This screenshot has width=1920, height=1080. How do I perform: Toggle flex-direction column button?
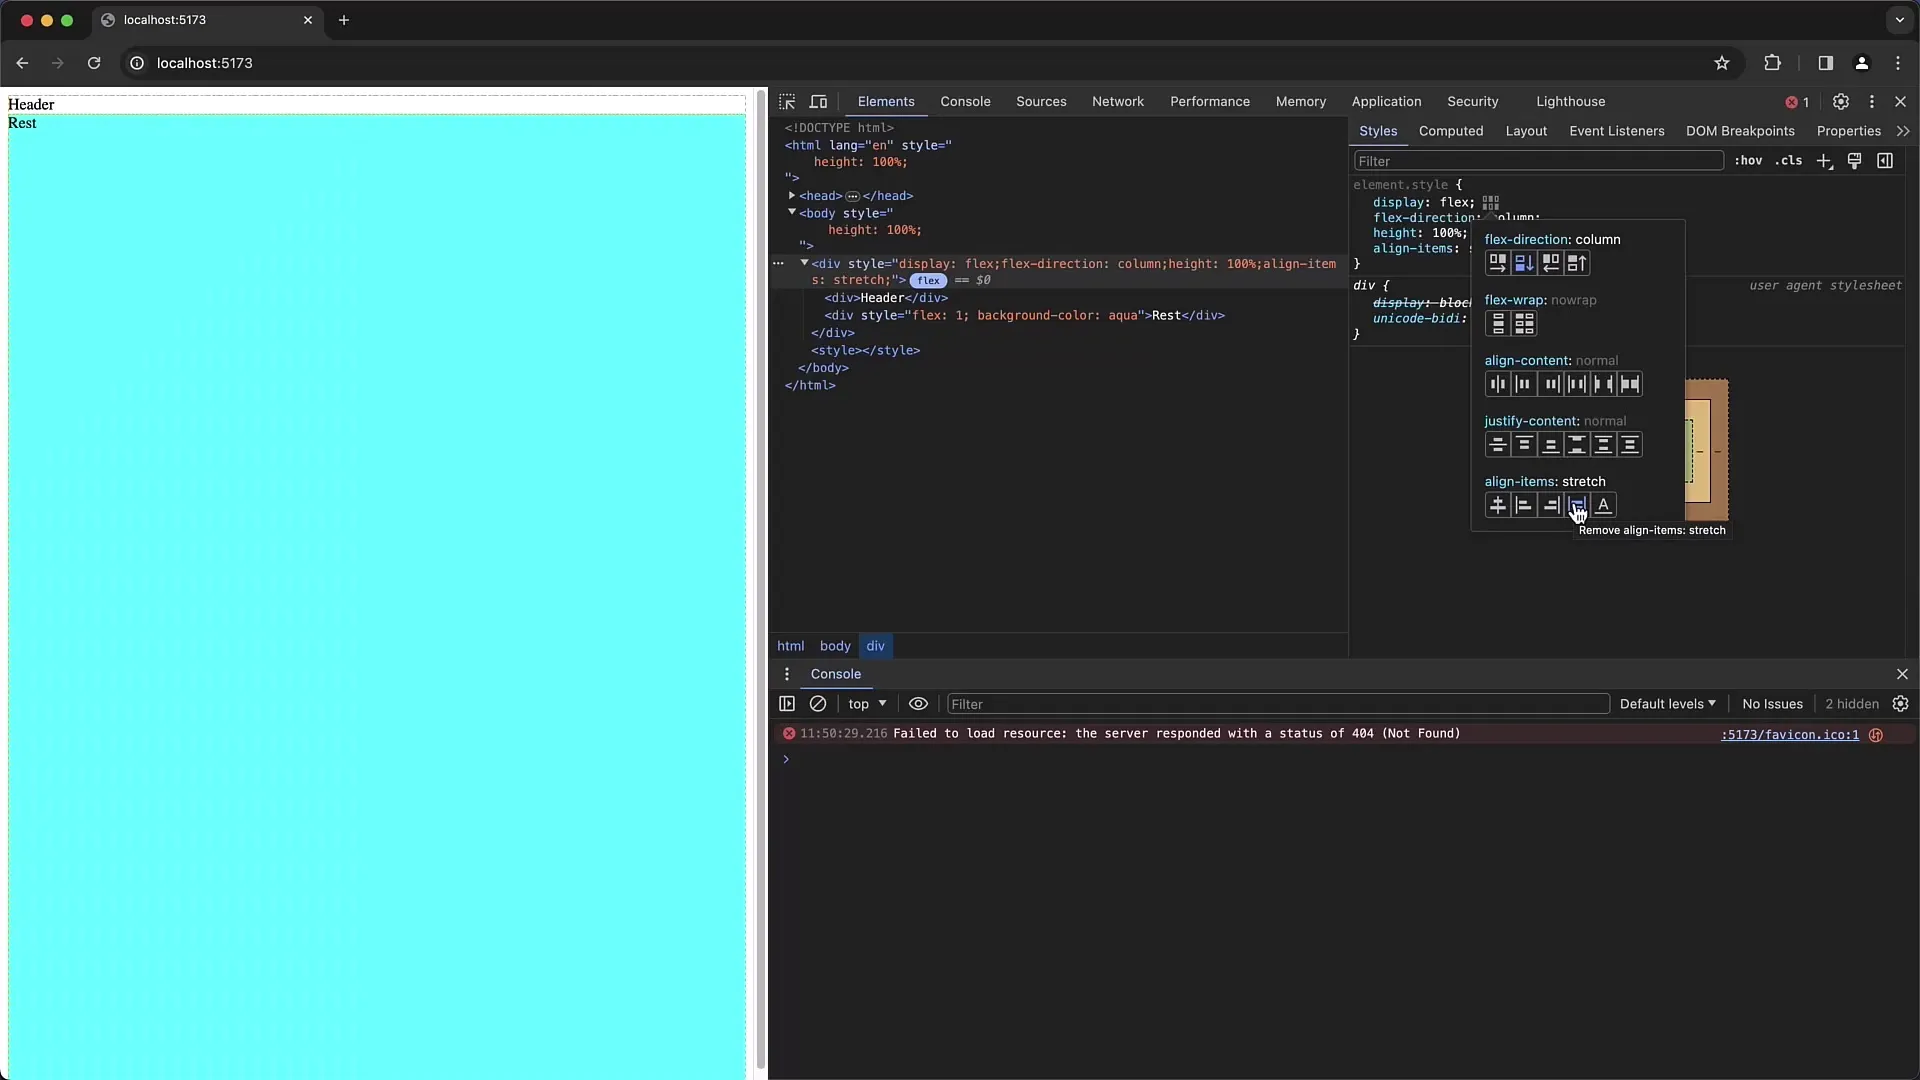pyautogui.click(x=1524, y=263)
